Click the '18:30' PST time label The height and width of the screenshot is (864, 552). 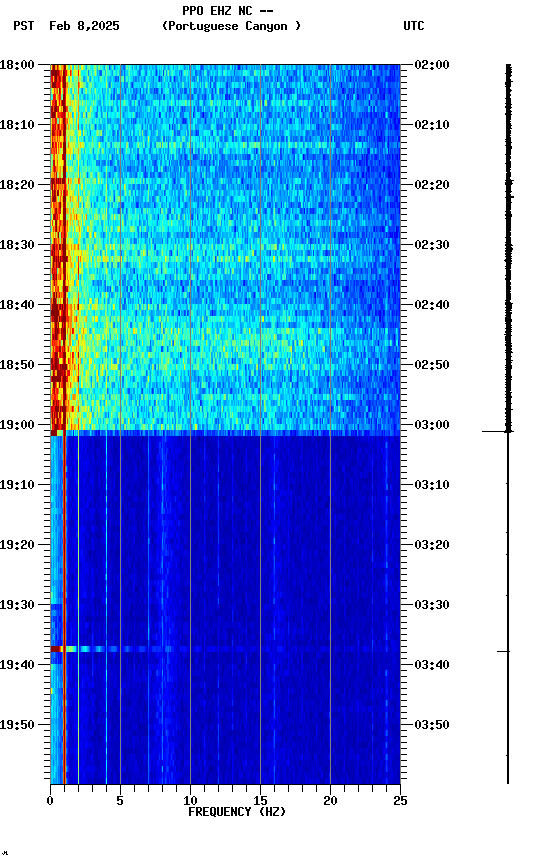point(17,245)
